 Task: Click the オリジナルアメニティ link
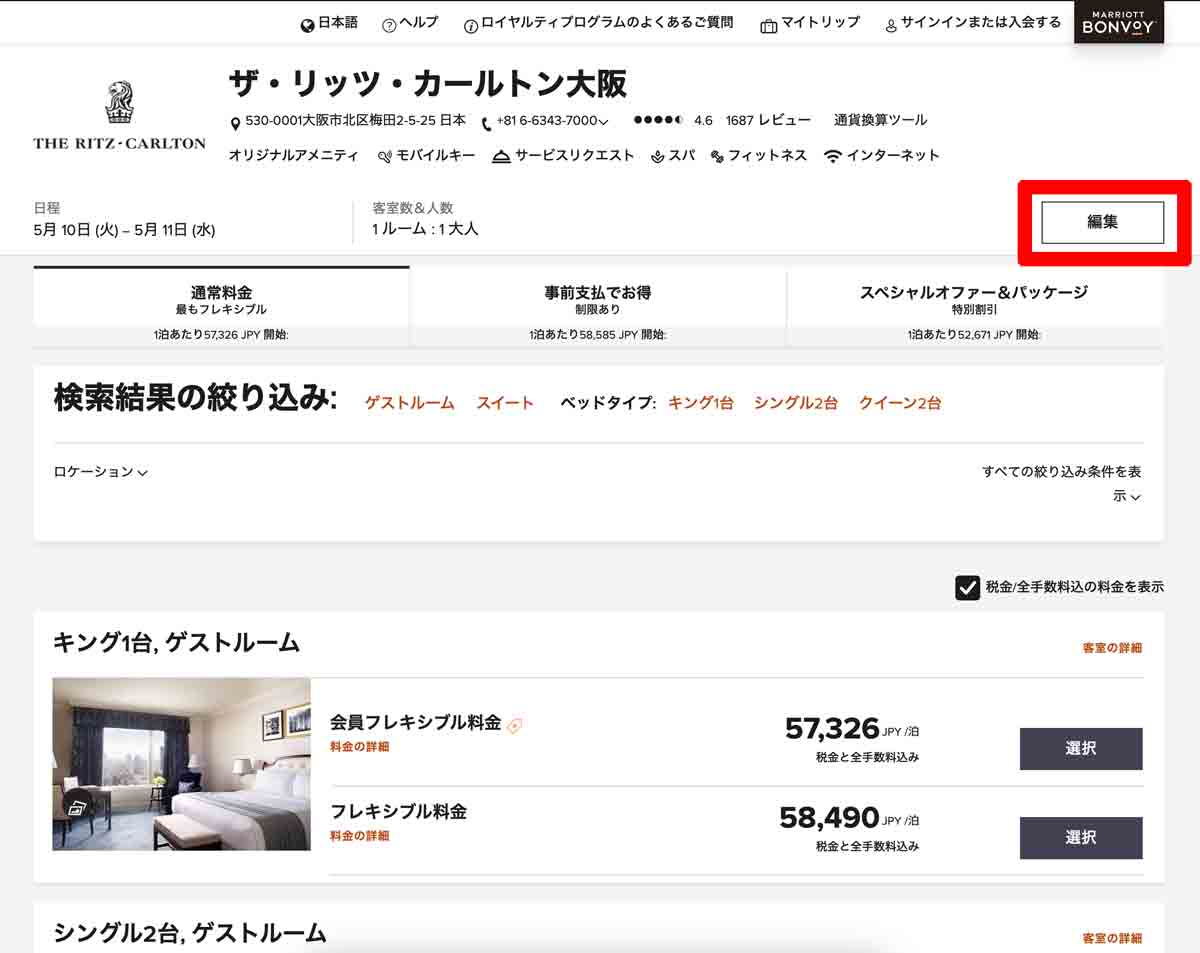pos(293,156)
